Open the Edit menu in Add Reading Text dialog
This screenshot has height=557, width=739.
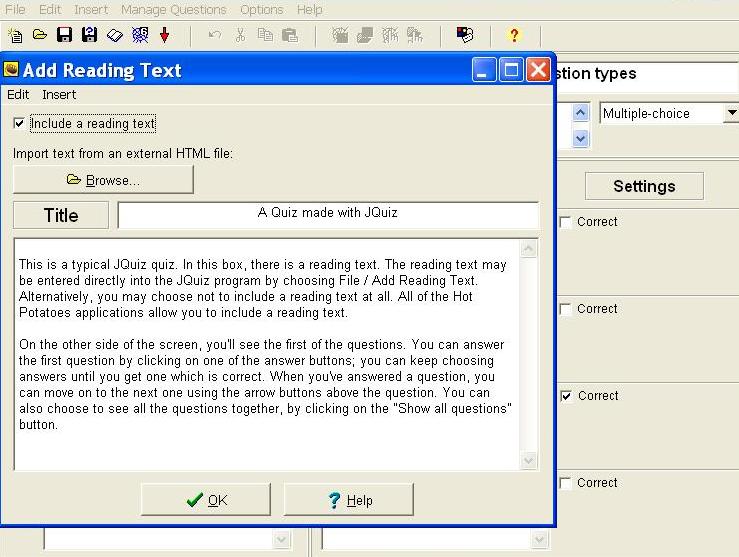click(18, 95)
